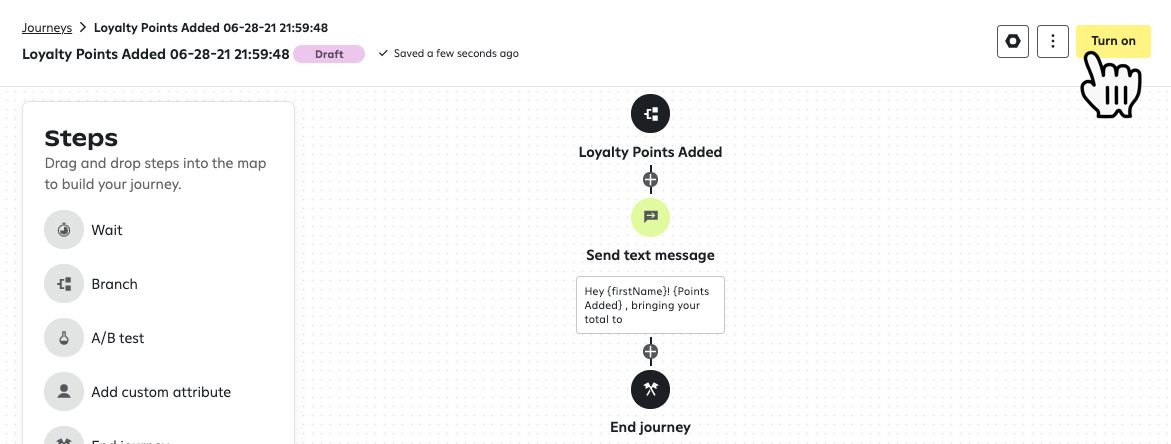Add step below Loyalty Points Added
The image size is (1171, 444).
[650, 180]
